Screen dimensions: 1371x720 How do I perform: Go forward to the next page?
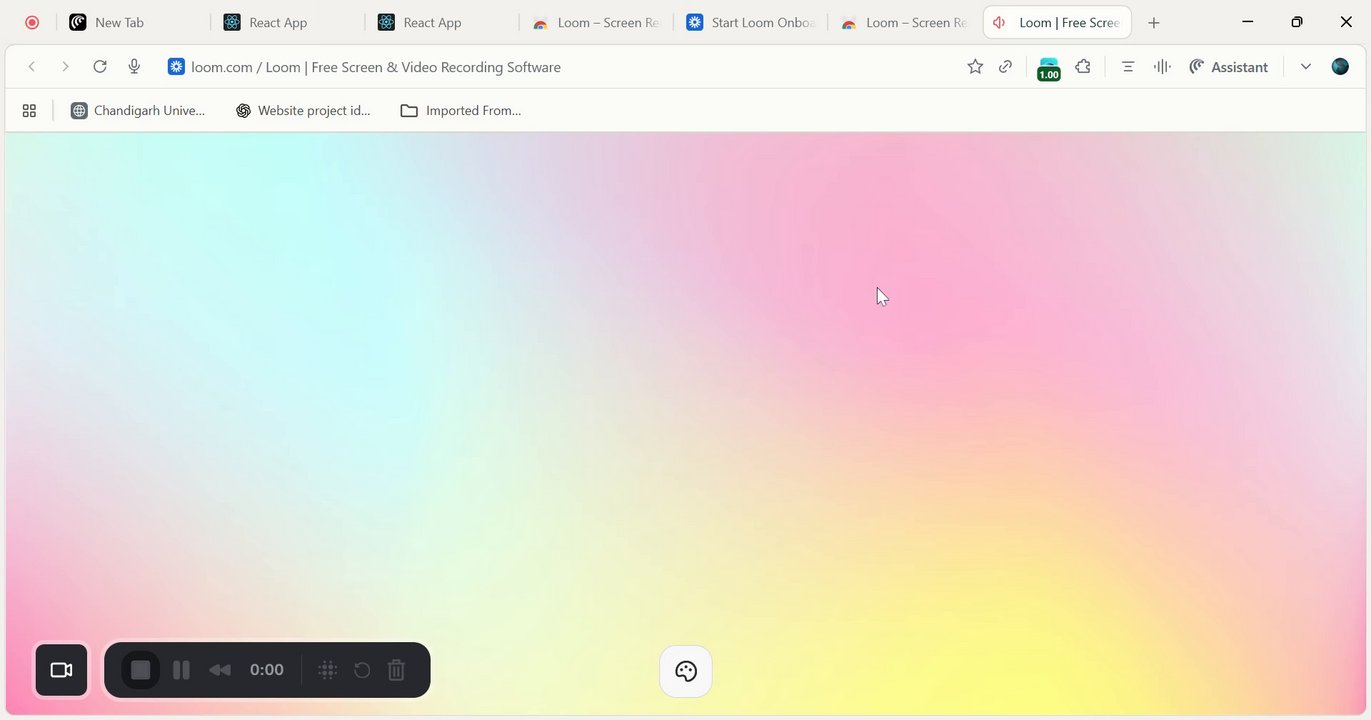click(x=65, y=67)
